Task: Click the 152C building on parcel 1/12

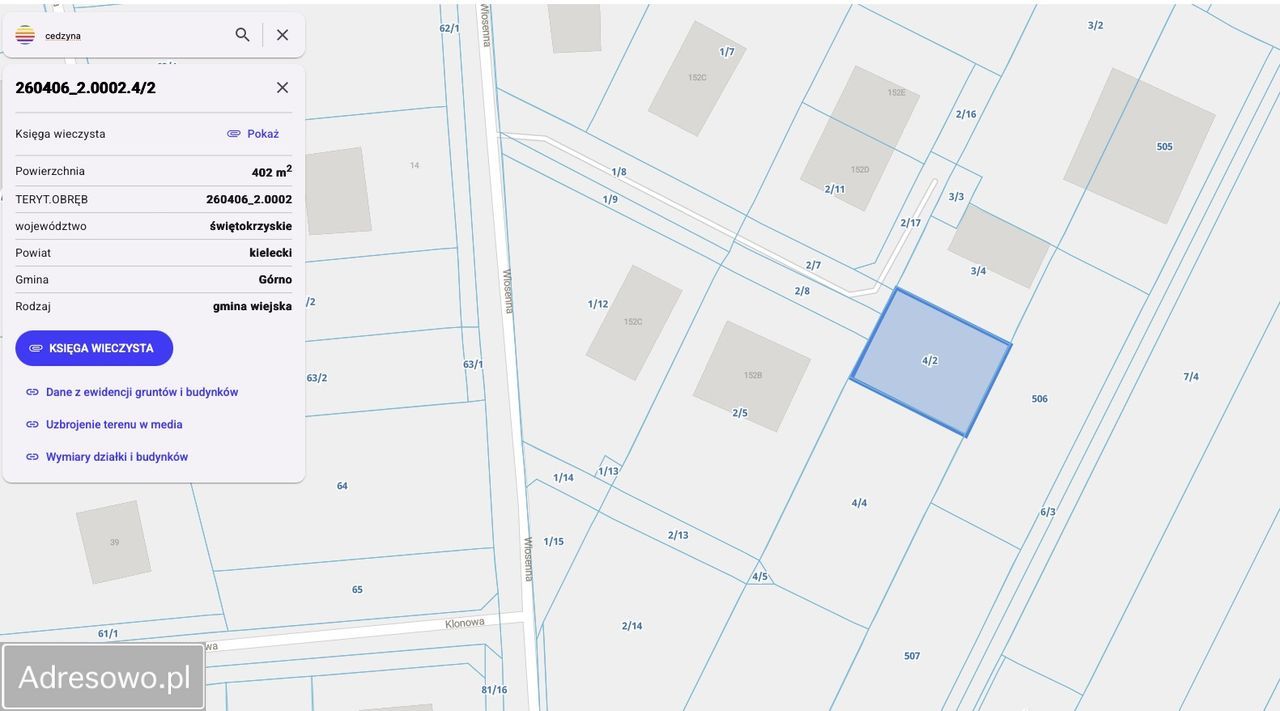Action: click(634, 322)
